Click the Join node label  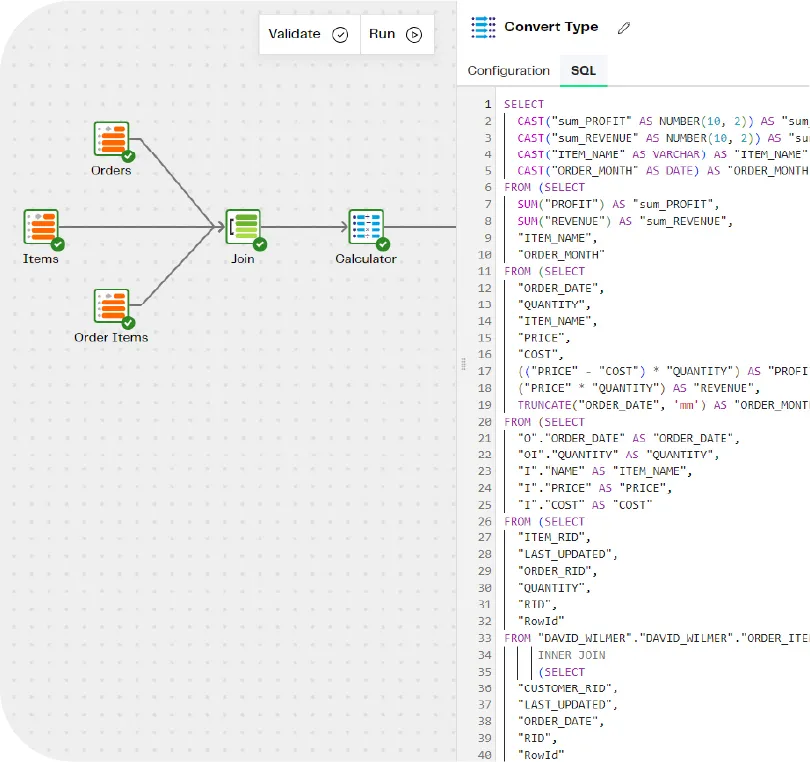coord(243,259)
